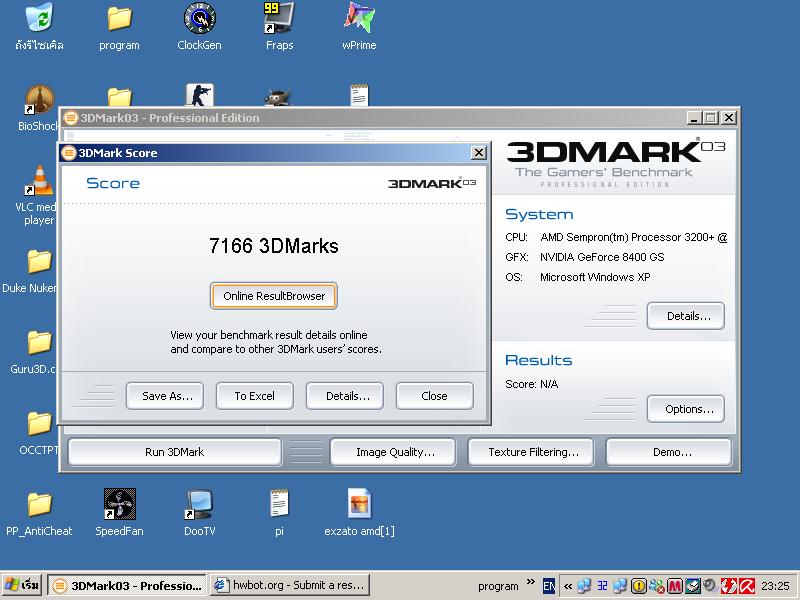Export score with To Excel button
Image resolution: width=800 pixels, height=600 pixels.
pos(255,396)
